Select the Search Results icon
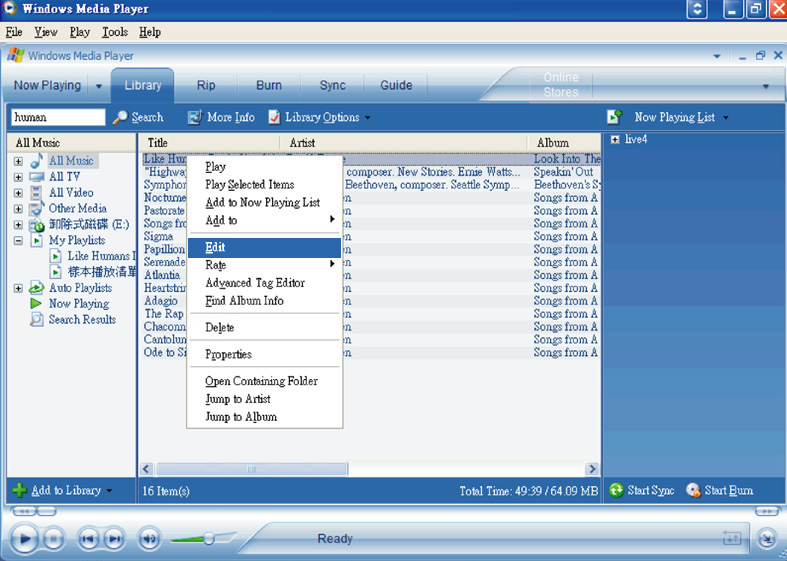 click(36, 319)
